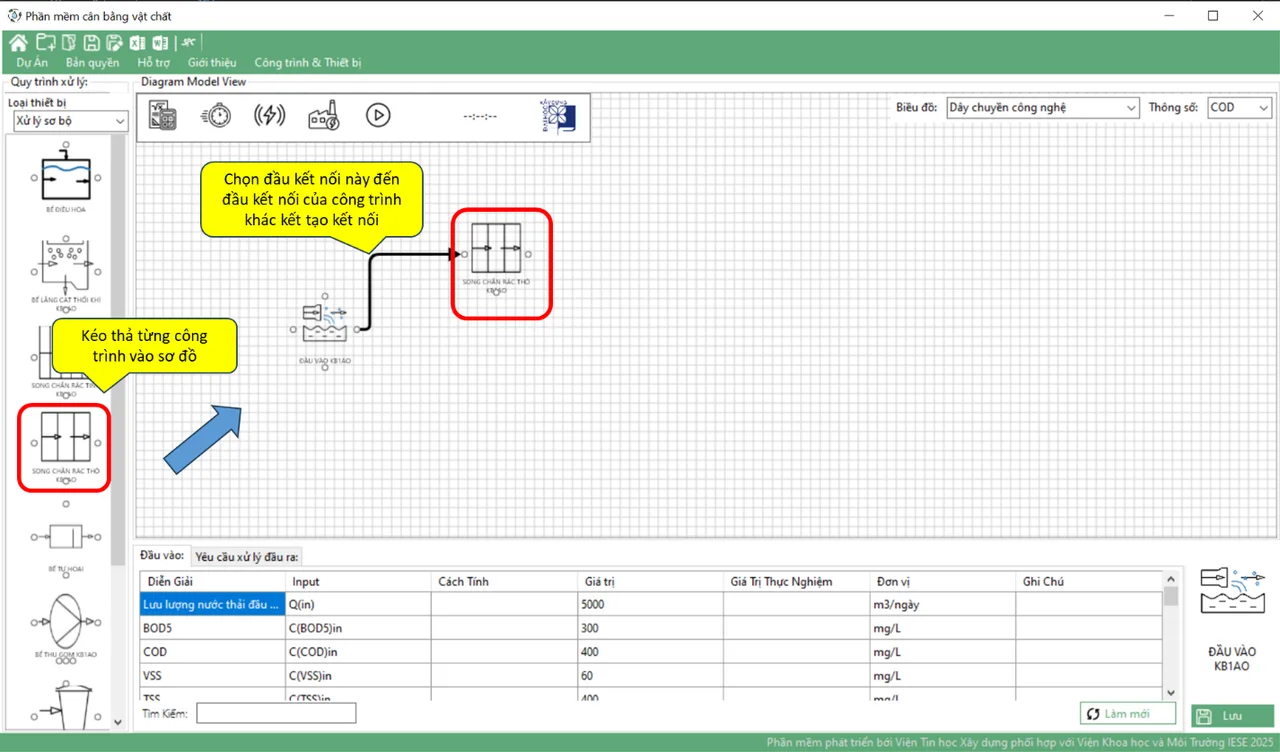The image size is (1280, 752).
Task: Open the Biểu đồ dropdown
Action: pos(1043,107)
